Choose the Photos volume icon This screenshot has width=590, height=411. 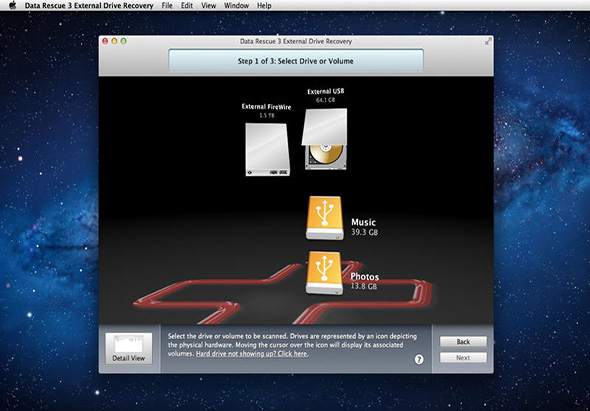tap(325, 273)
